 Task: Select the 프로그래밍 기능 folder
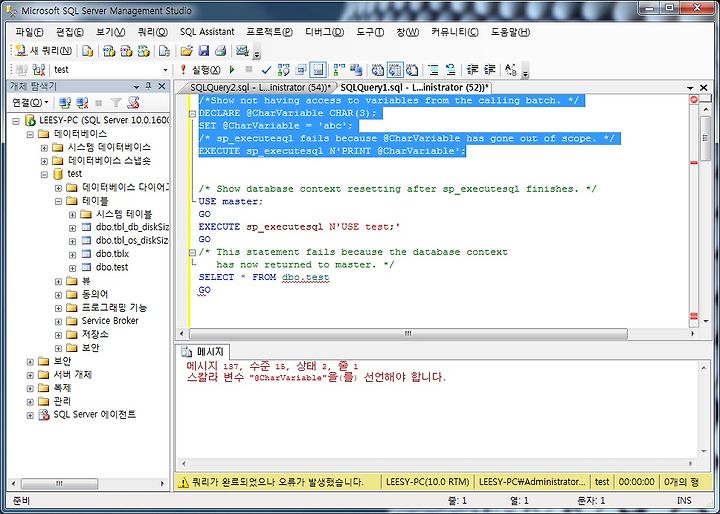114,307
